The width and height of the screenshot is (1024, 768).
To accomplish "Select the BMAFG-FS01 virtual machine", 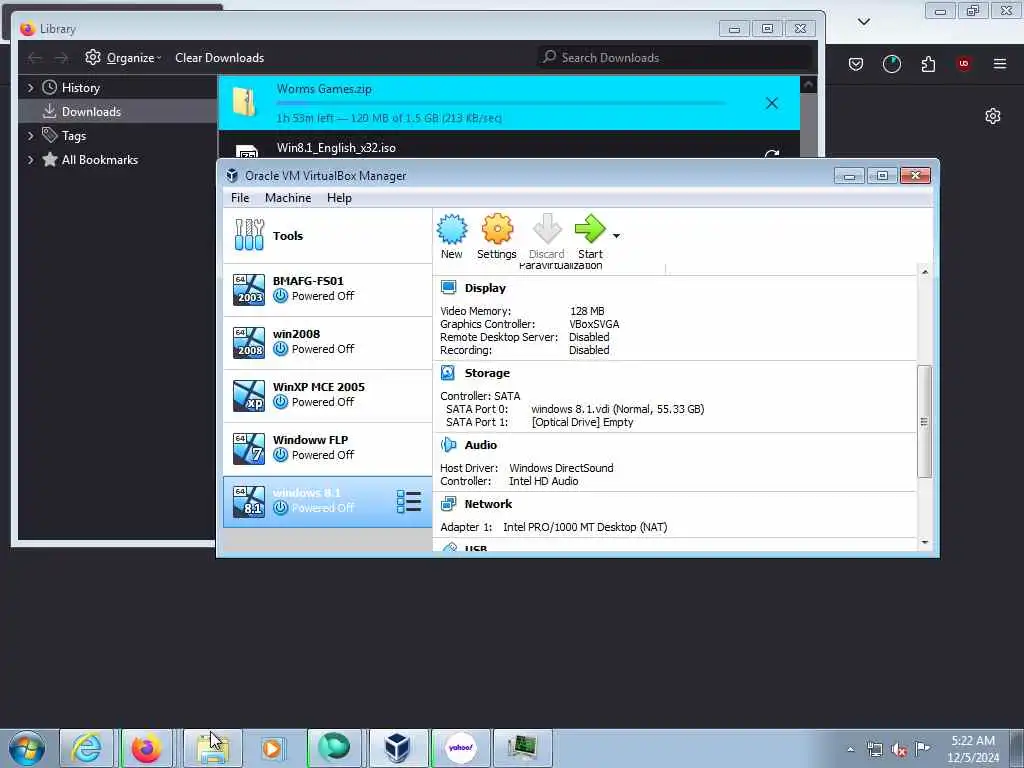I will pyautogui.click(x=327, y=289).
